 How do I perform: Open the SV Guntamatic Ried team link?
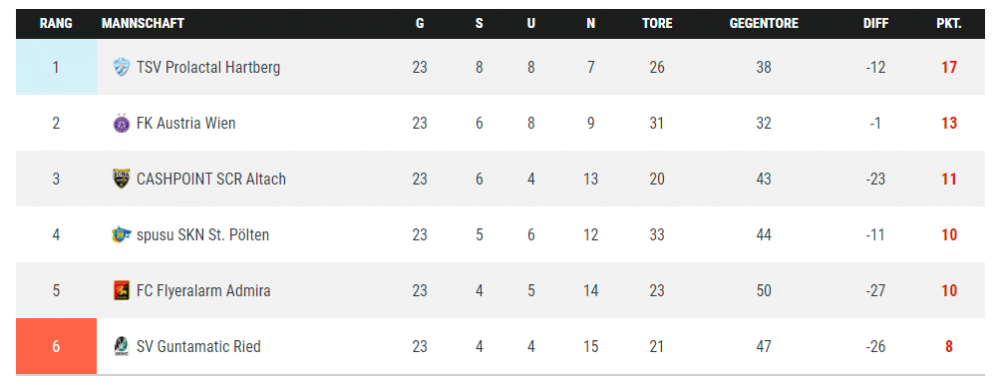(x=198, y=347)
